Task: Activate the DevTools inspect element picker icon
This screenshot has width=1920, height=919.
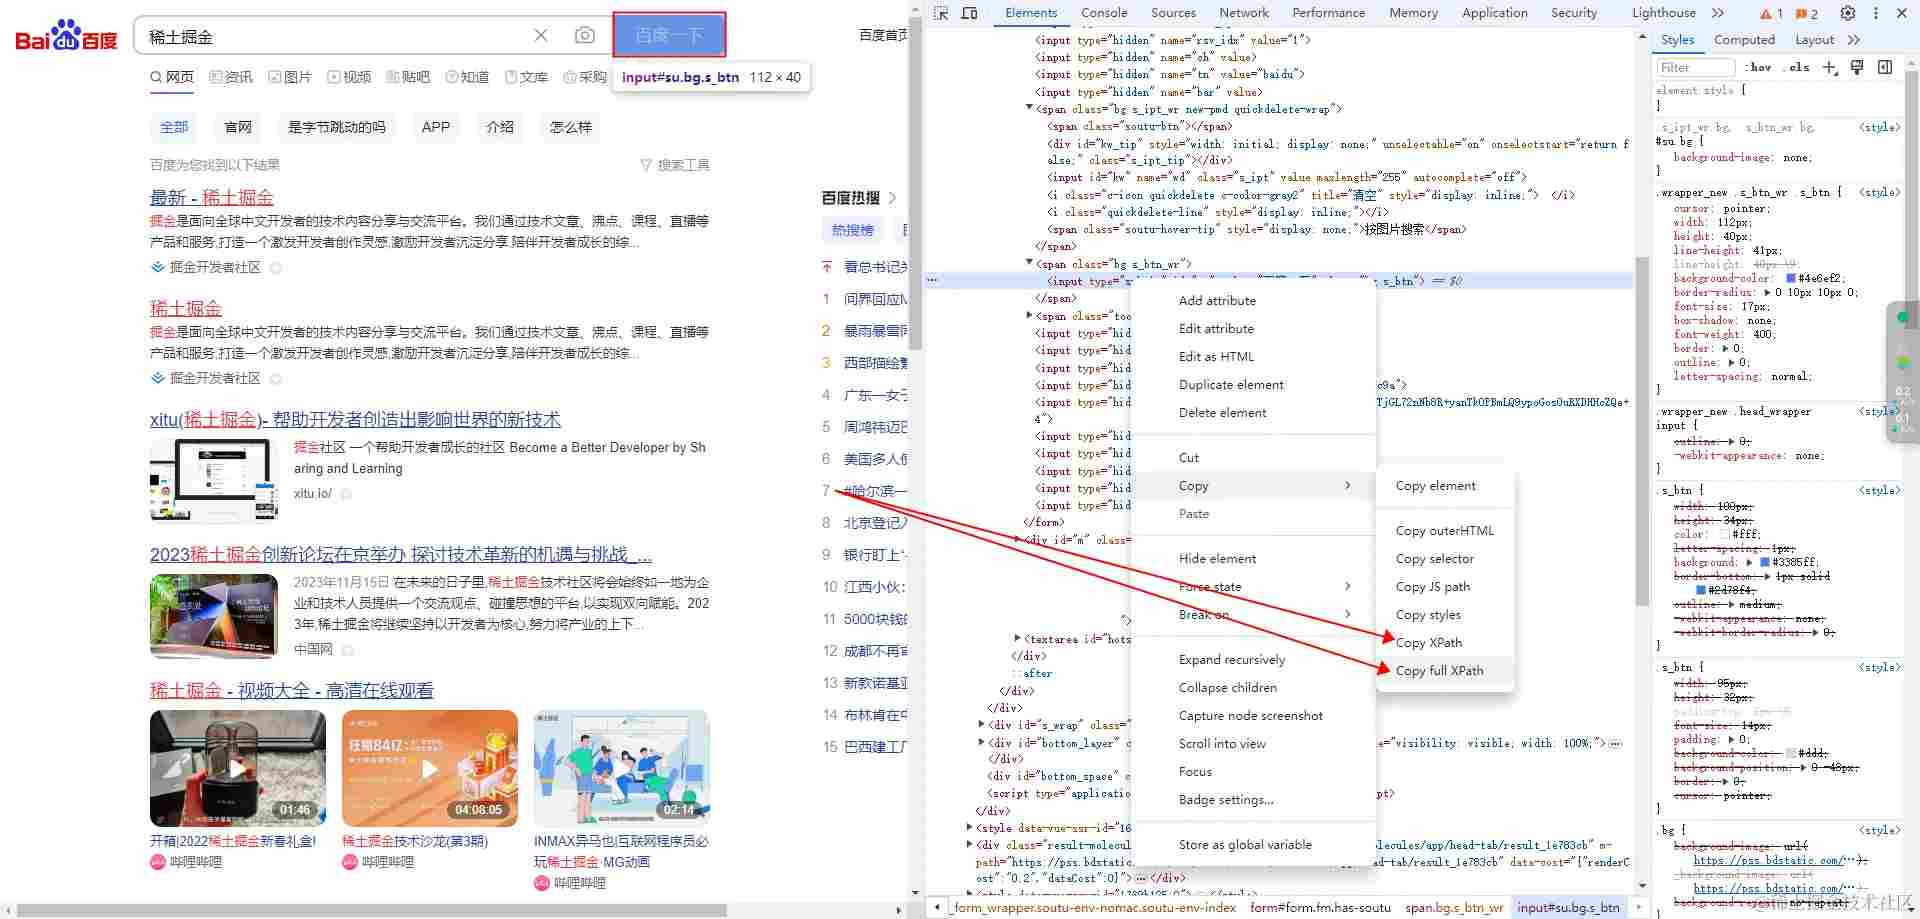Action: (940, 13)
